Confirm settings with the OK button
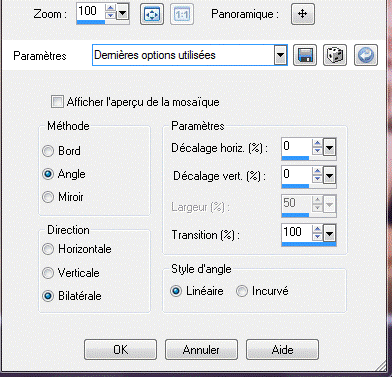Image resolution: width=392 pixels, height=377 pixels. 120,350
